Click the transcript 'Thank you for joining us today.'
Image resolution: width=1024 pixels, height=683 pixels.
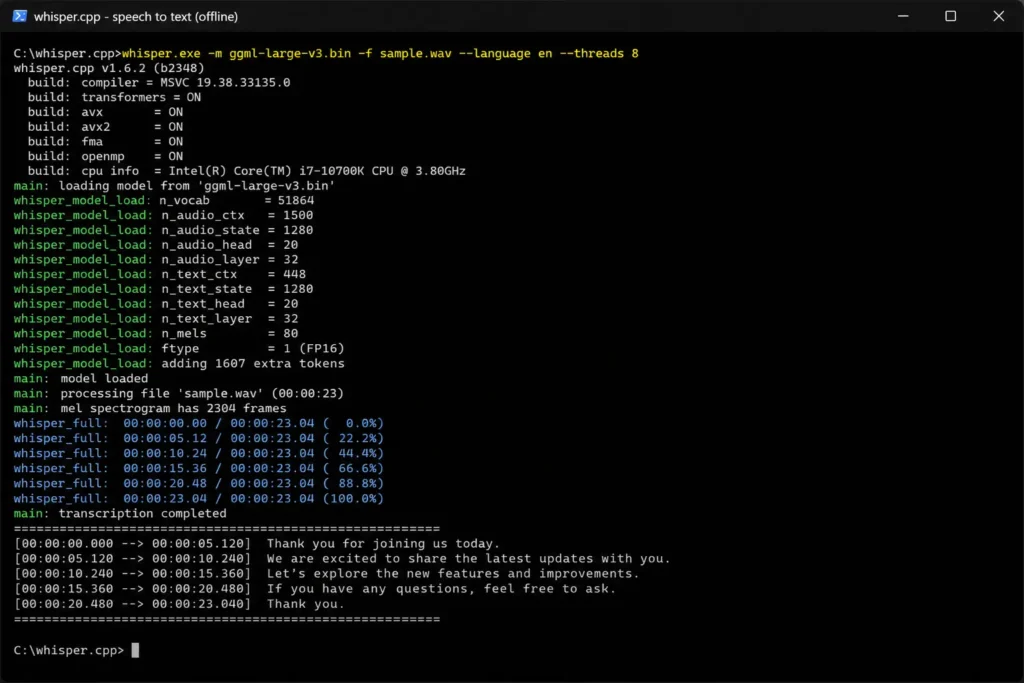click(383, 544)
